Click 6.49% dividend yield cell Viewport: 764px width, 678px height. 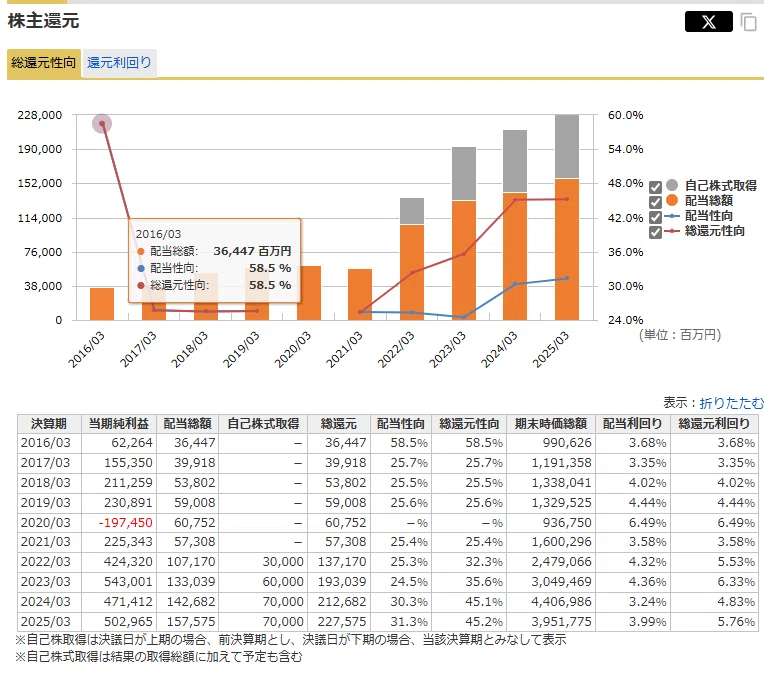(632, 523)
